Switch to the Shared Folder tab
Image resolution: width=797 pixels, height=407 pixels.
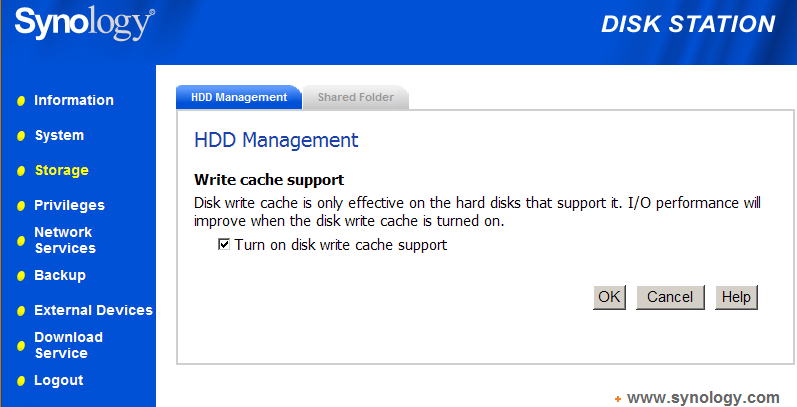pyautogui.click(x=355, y=97)
